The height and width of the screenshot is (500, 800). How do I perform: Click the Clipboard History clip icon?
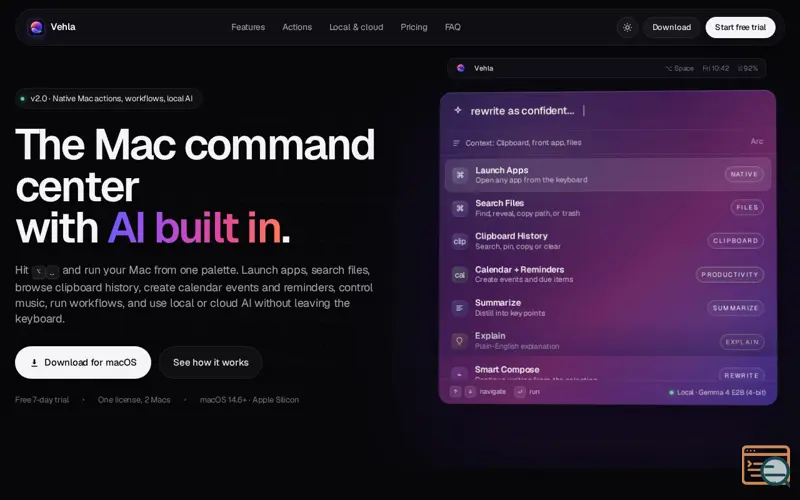coord(460,241)
